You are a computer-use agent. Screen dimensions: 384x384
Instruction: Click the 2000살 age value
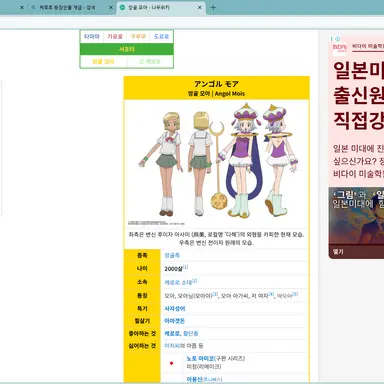(173, 269)
